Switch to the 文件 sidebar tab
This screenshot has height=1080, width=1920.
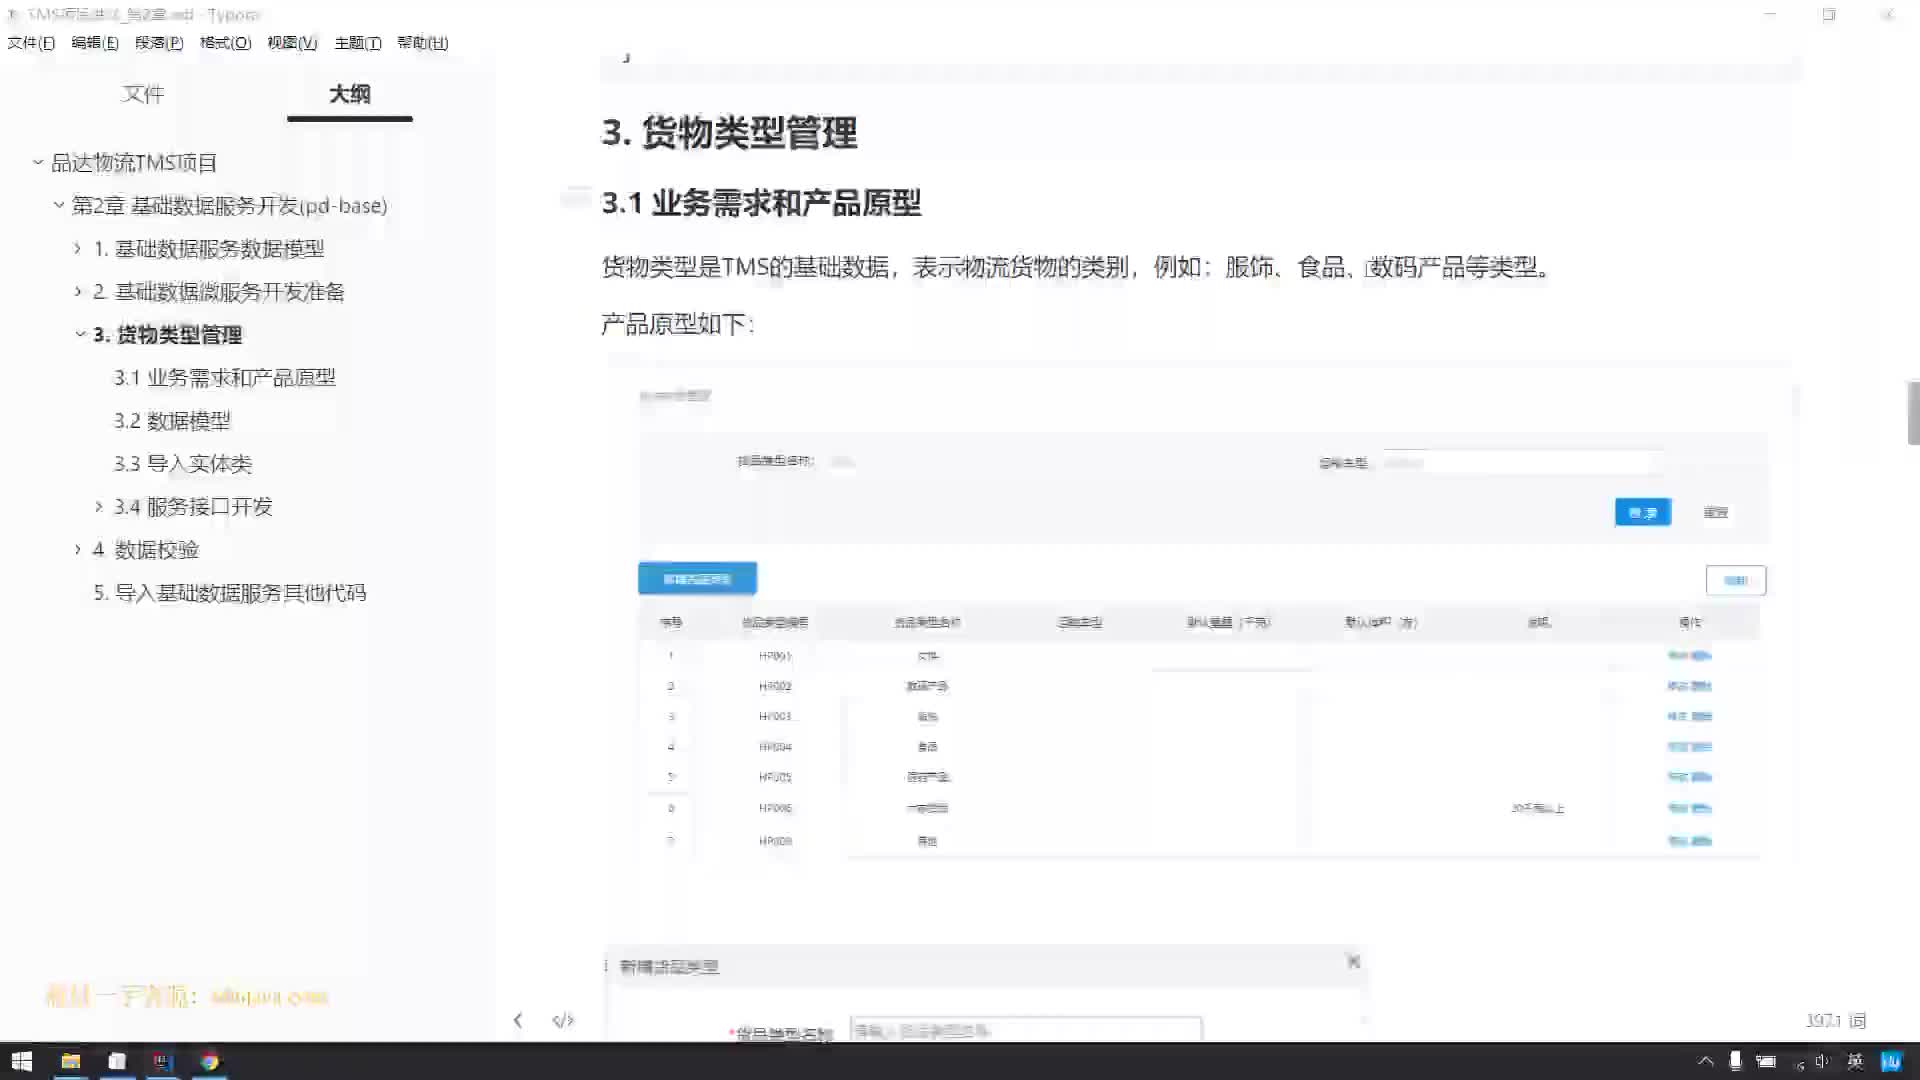142,94
